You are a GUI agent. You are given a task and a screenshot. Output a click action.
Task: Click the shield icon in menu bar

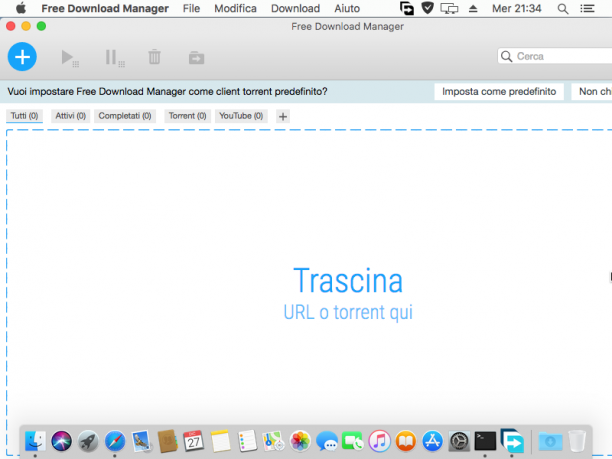click(x=428, y=8)
